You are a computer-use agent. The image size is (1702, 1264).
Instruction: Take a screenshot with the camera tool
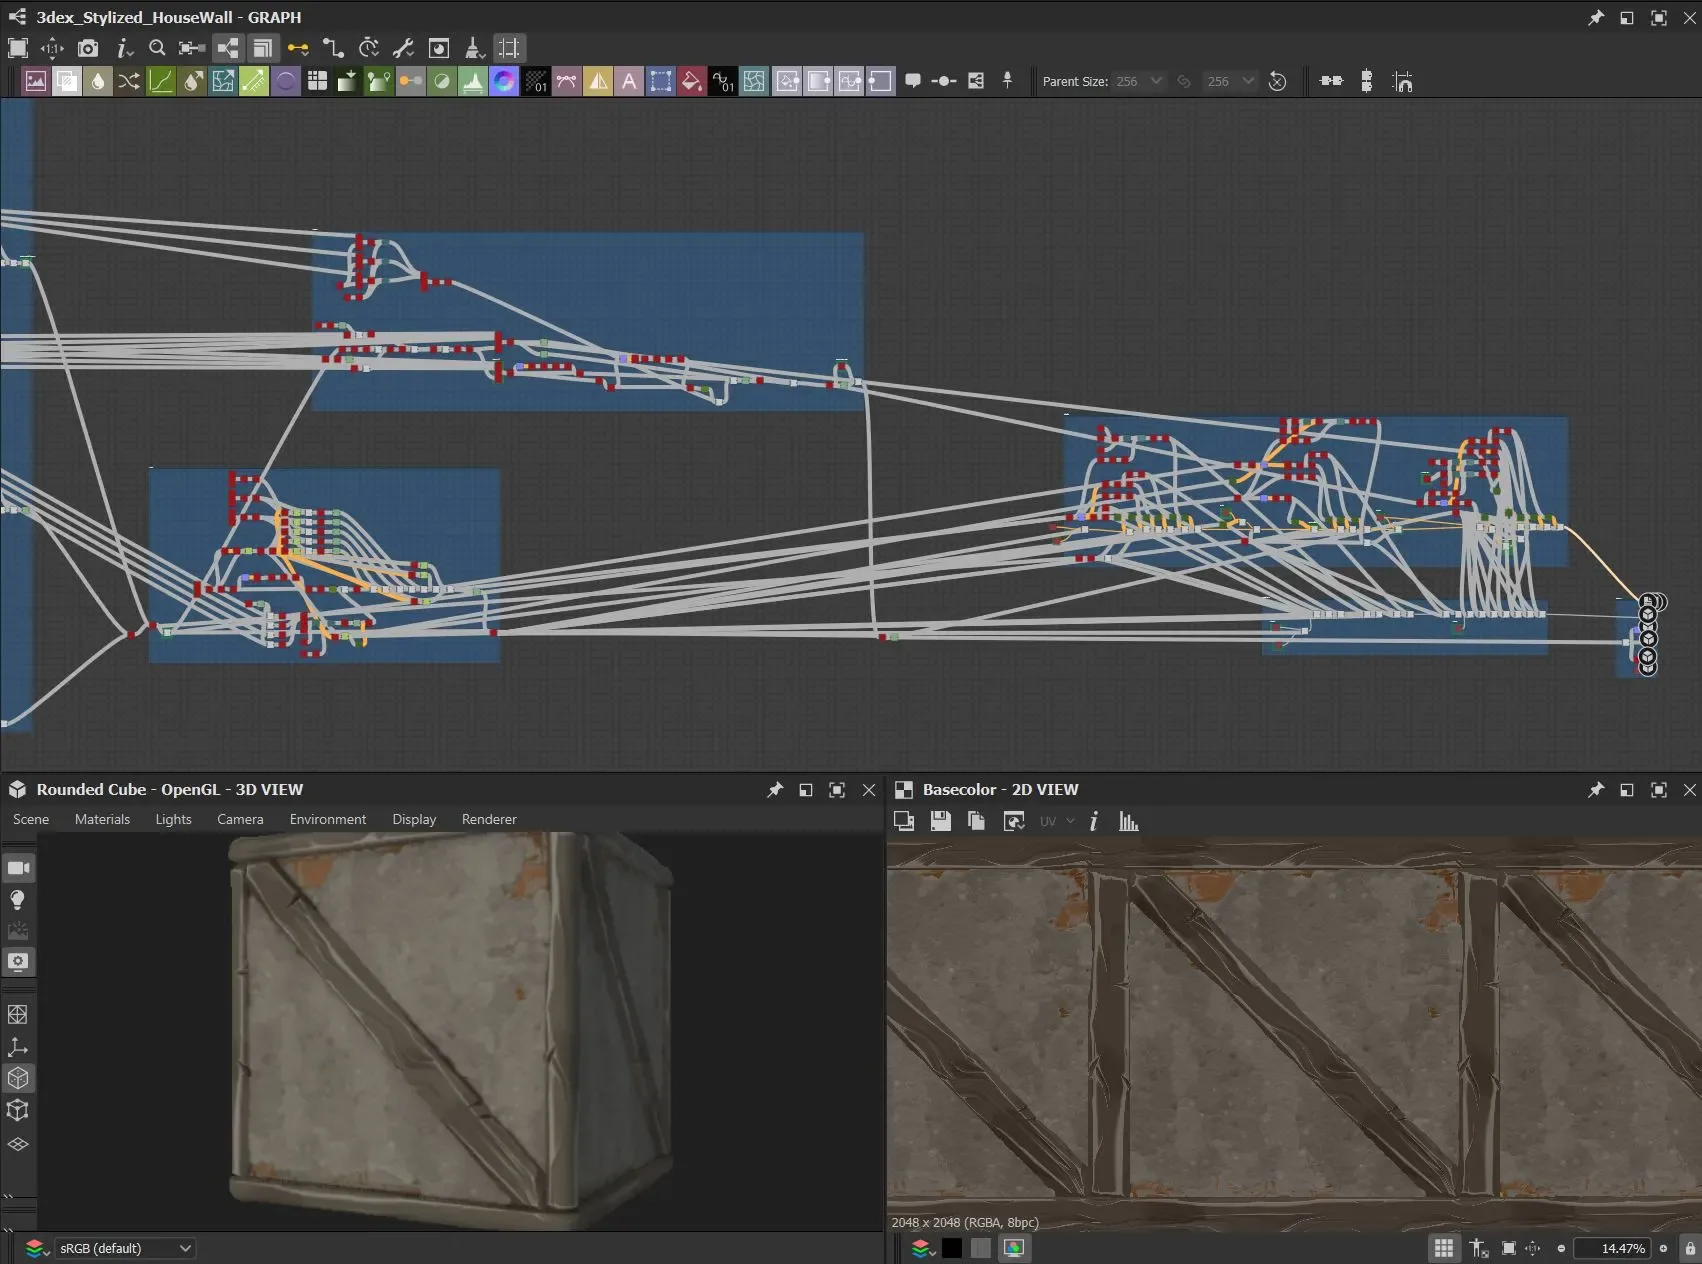click(x=88, y=48)
